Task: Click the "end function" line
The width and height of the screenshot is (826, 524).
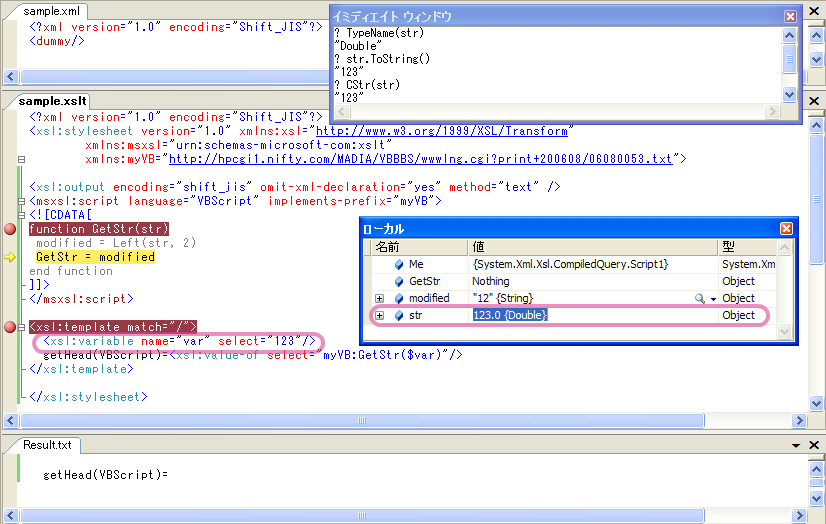Action: pyautogui.click(x=71, y=271)
